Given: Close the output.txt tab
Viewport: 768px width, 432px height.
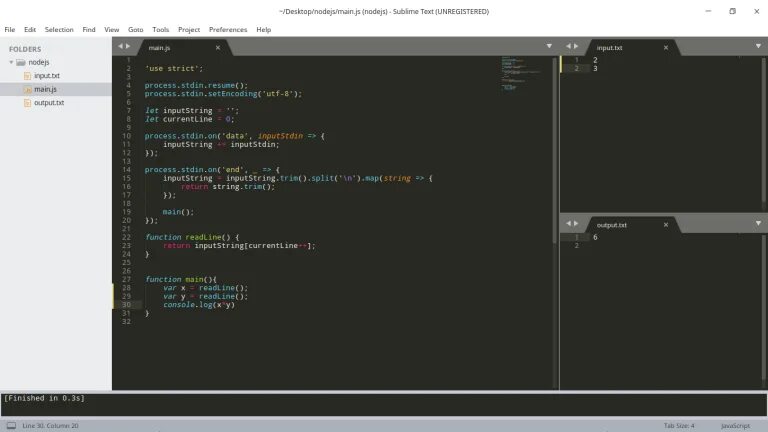Looking at the screenshot, I should coord(666,225).
